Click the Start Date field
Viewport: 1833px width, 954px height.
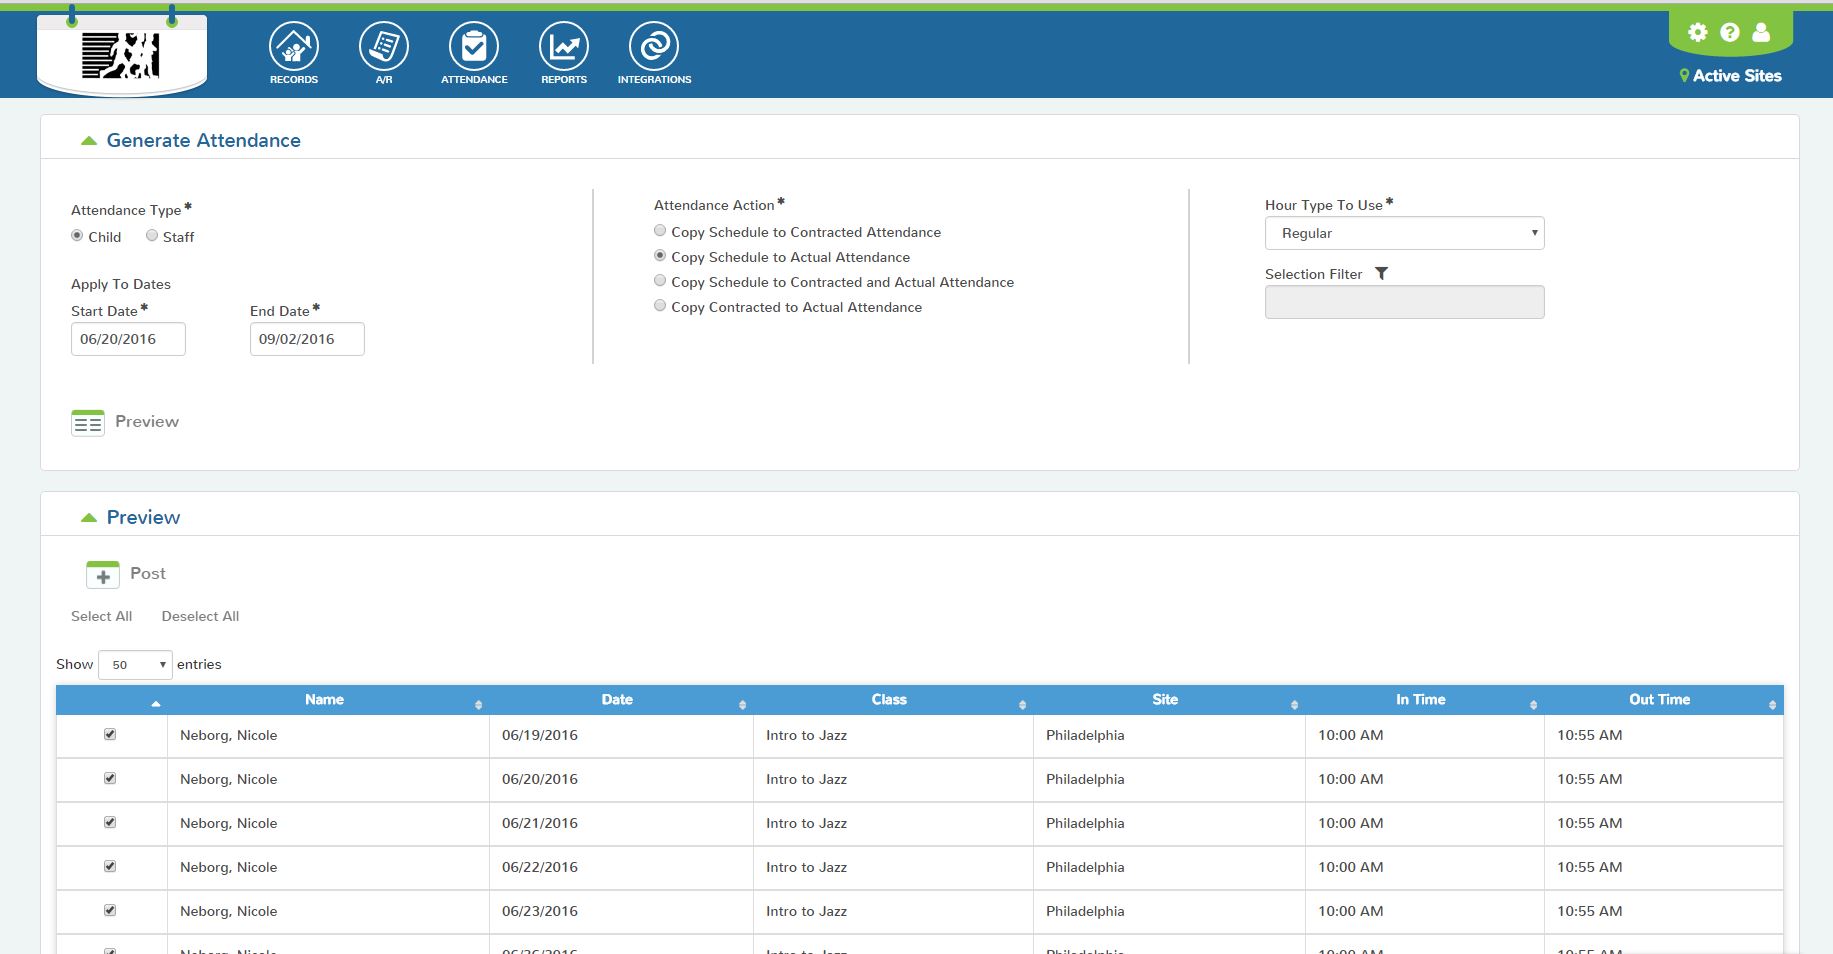[128, 339]
